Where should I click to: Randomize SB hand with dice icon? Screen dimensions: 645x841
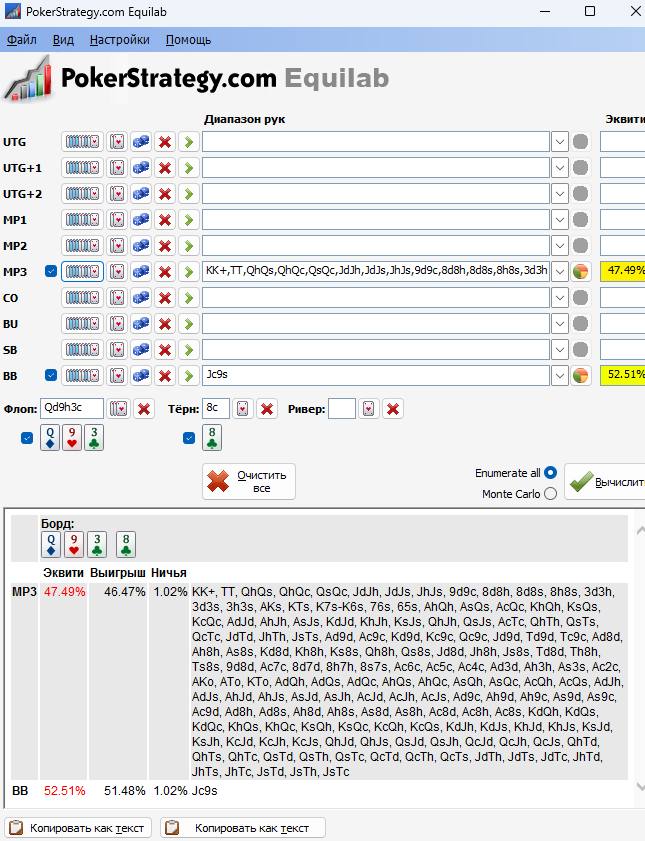141,350
